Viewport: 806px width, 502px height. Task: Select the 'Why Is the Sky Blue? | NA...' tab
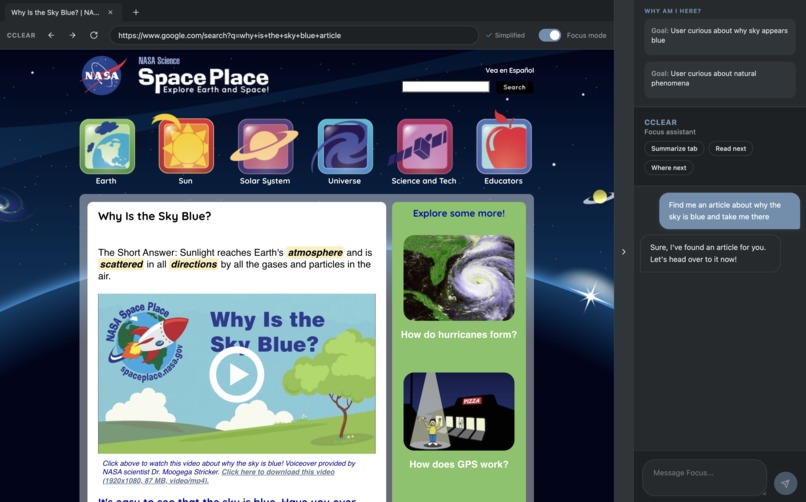[61, 12]
